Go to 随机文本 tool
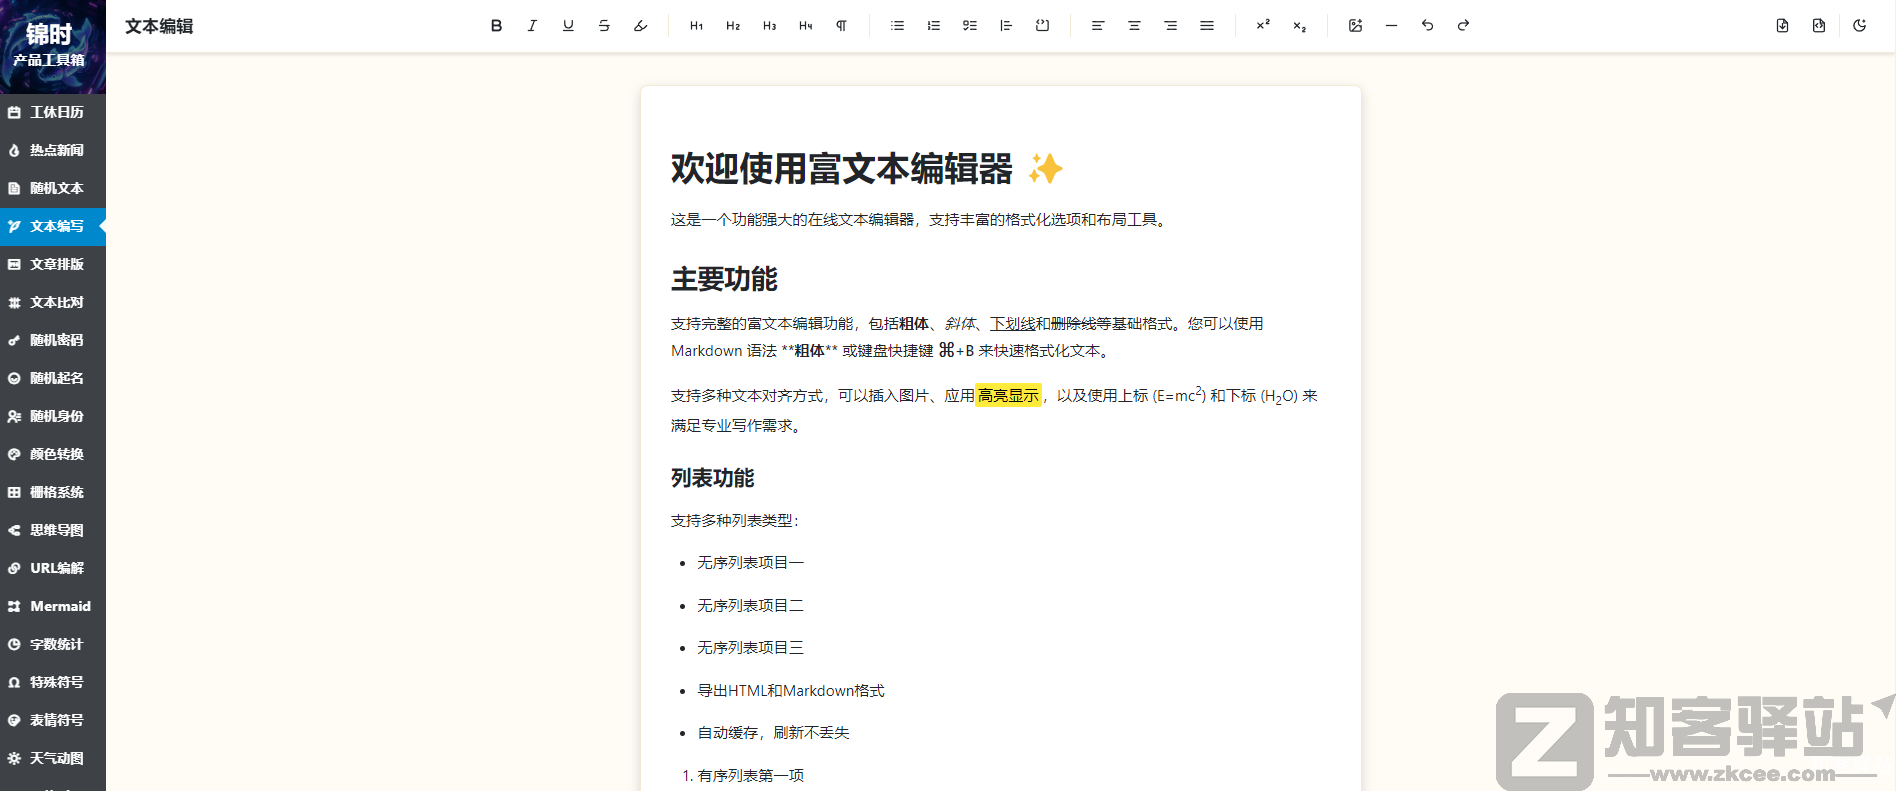The image size is (1896, 791). pyautogui.click(x=53, y=188)
